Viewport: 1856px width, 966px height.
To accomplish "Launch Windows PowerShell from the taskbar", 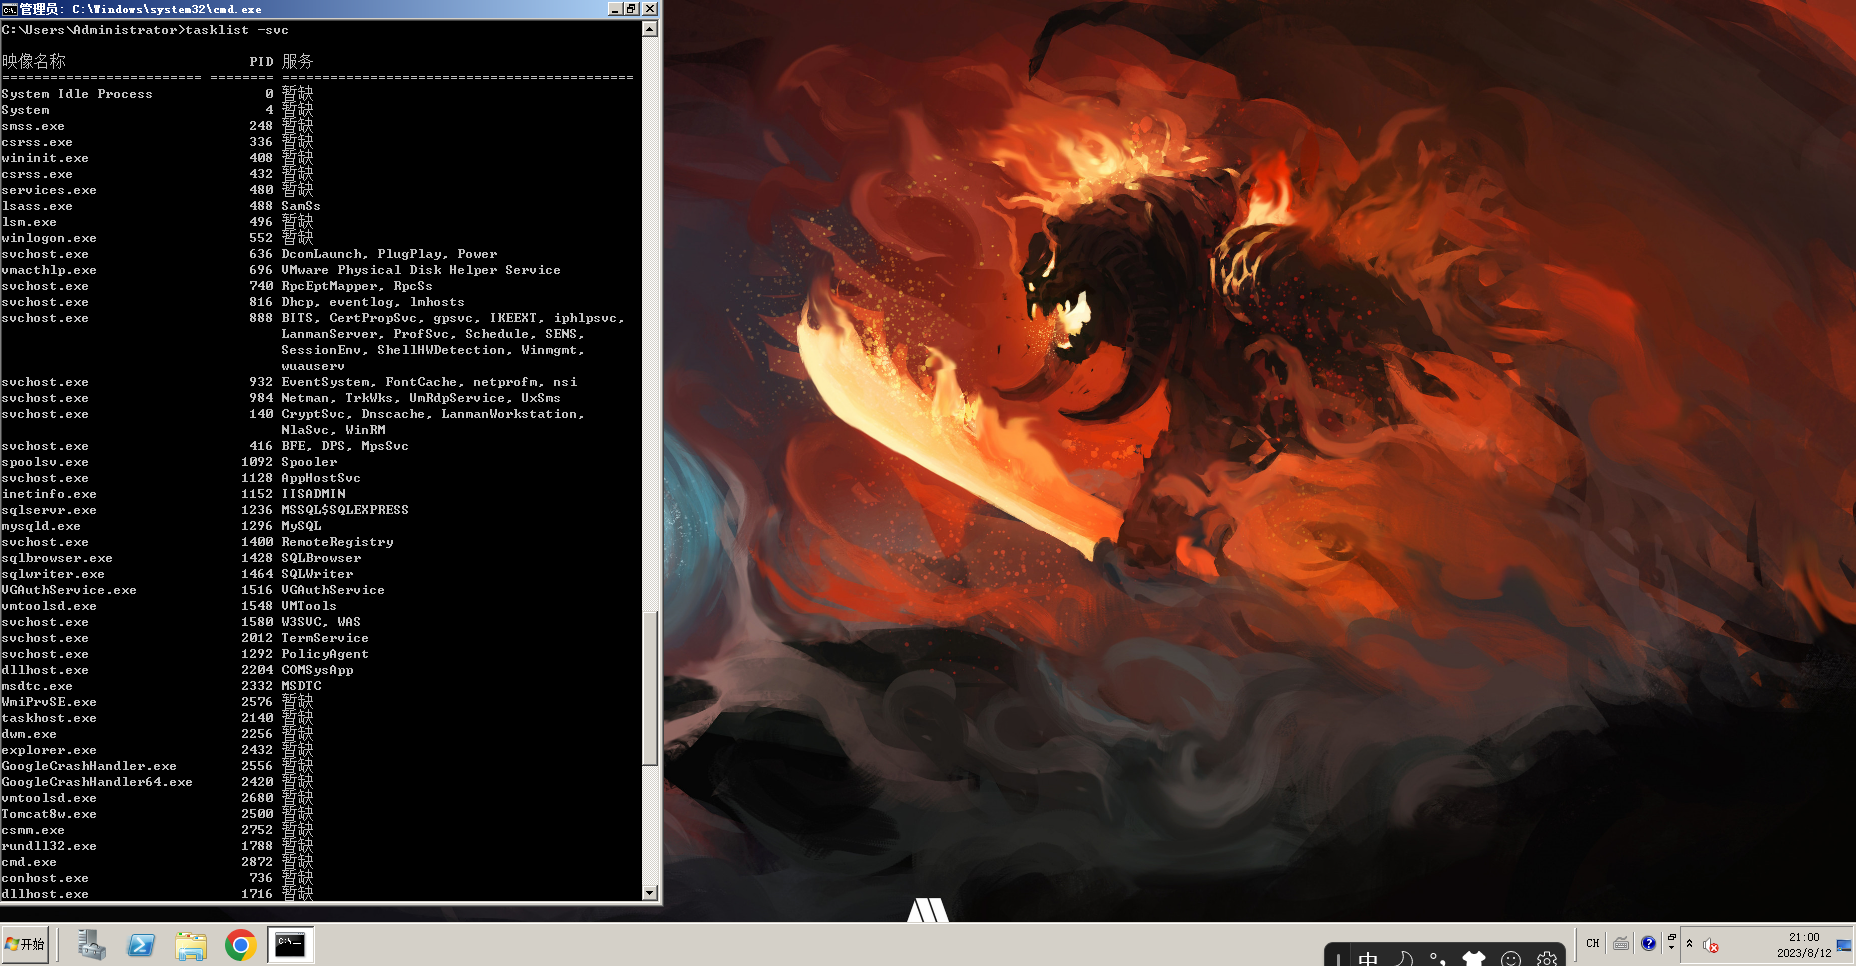I will click(141, 943).
